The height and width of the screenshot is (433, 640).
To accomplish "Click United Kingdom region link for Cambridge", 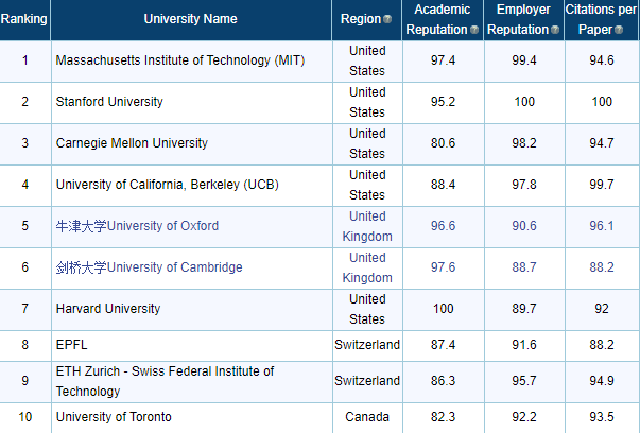I will (x=367, y=267).
